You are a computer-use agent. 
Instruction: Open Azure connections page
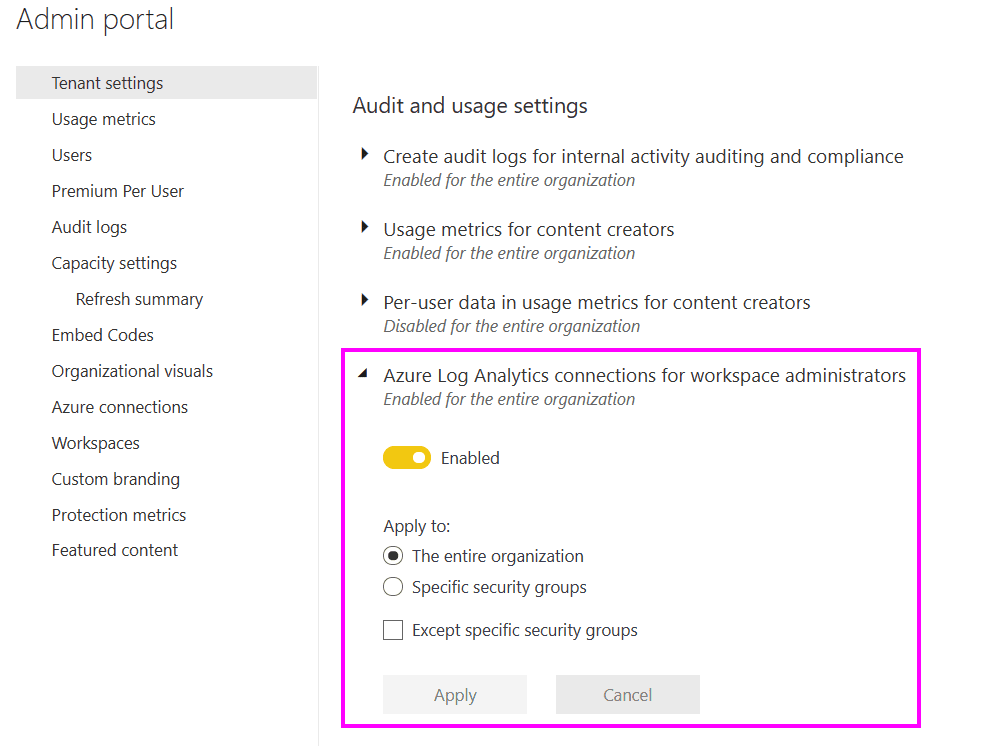click(120, 407)
